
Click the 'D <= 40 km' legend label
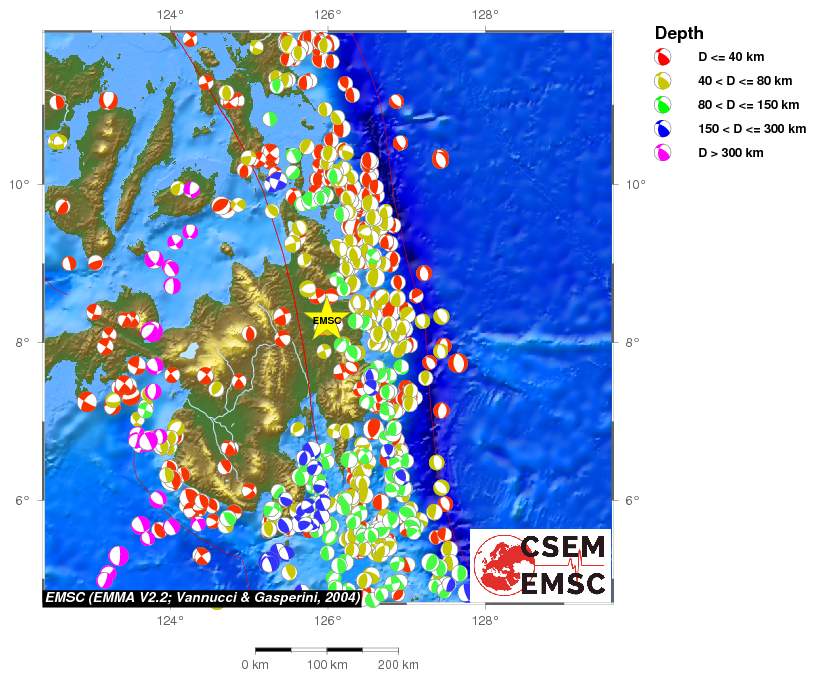(730, 57)
